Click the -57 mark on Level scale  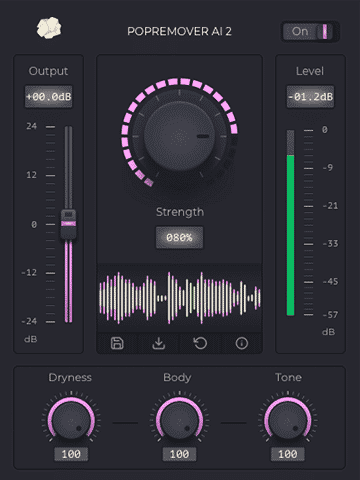click(x=330, y=315)
